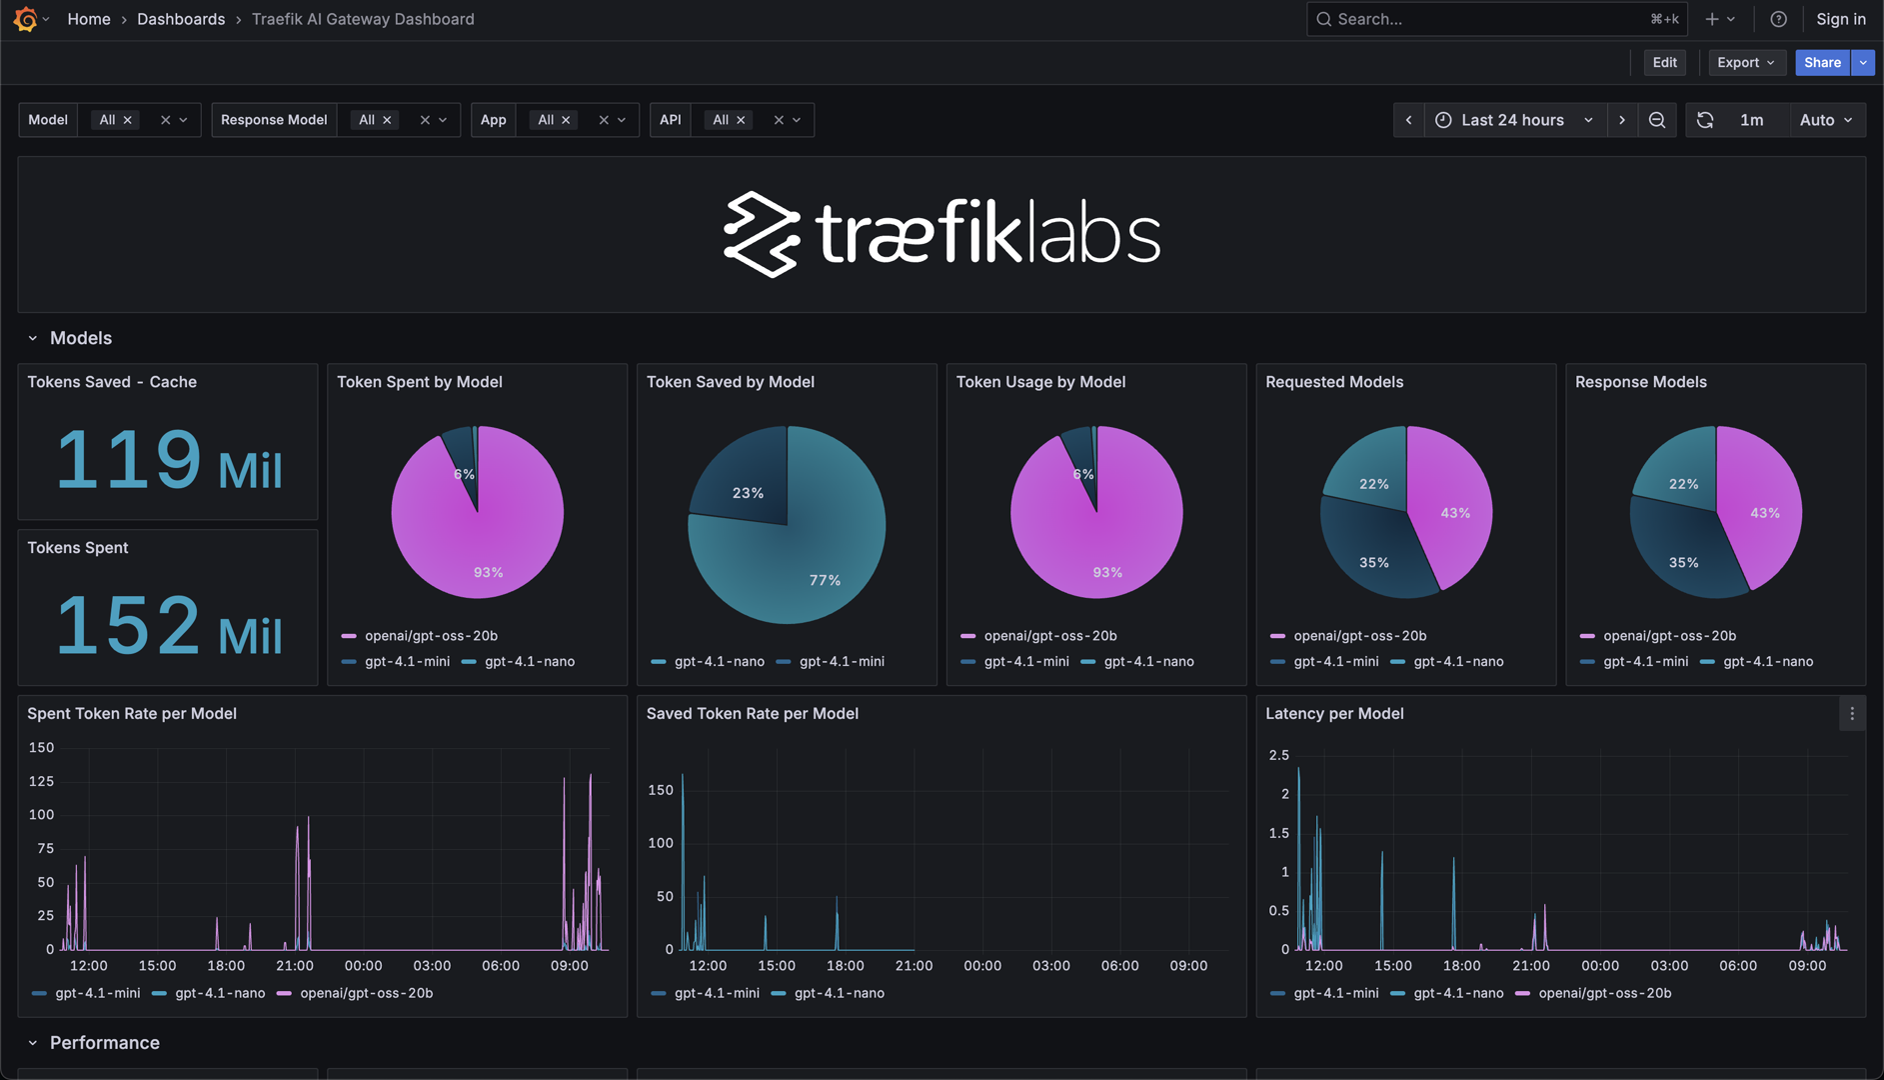Viewport: 1884px width, 1080px height.
Task: Remove All tag from API filter
Action: pos(741,120)
